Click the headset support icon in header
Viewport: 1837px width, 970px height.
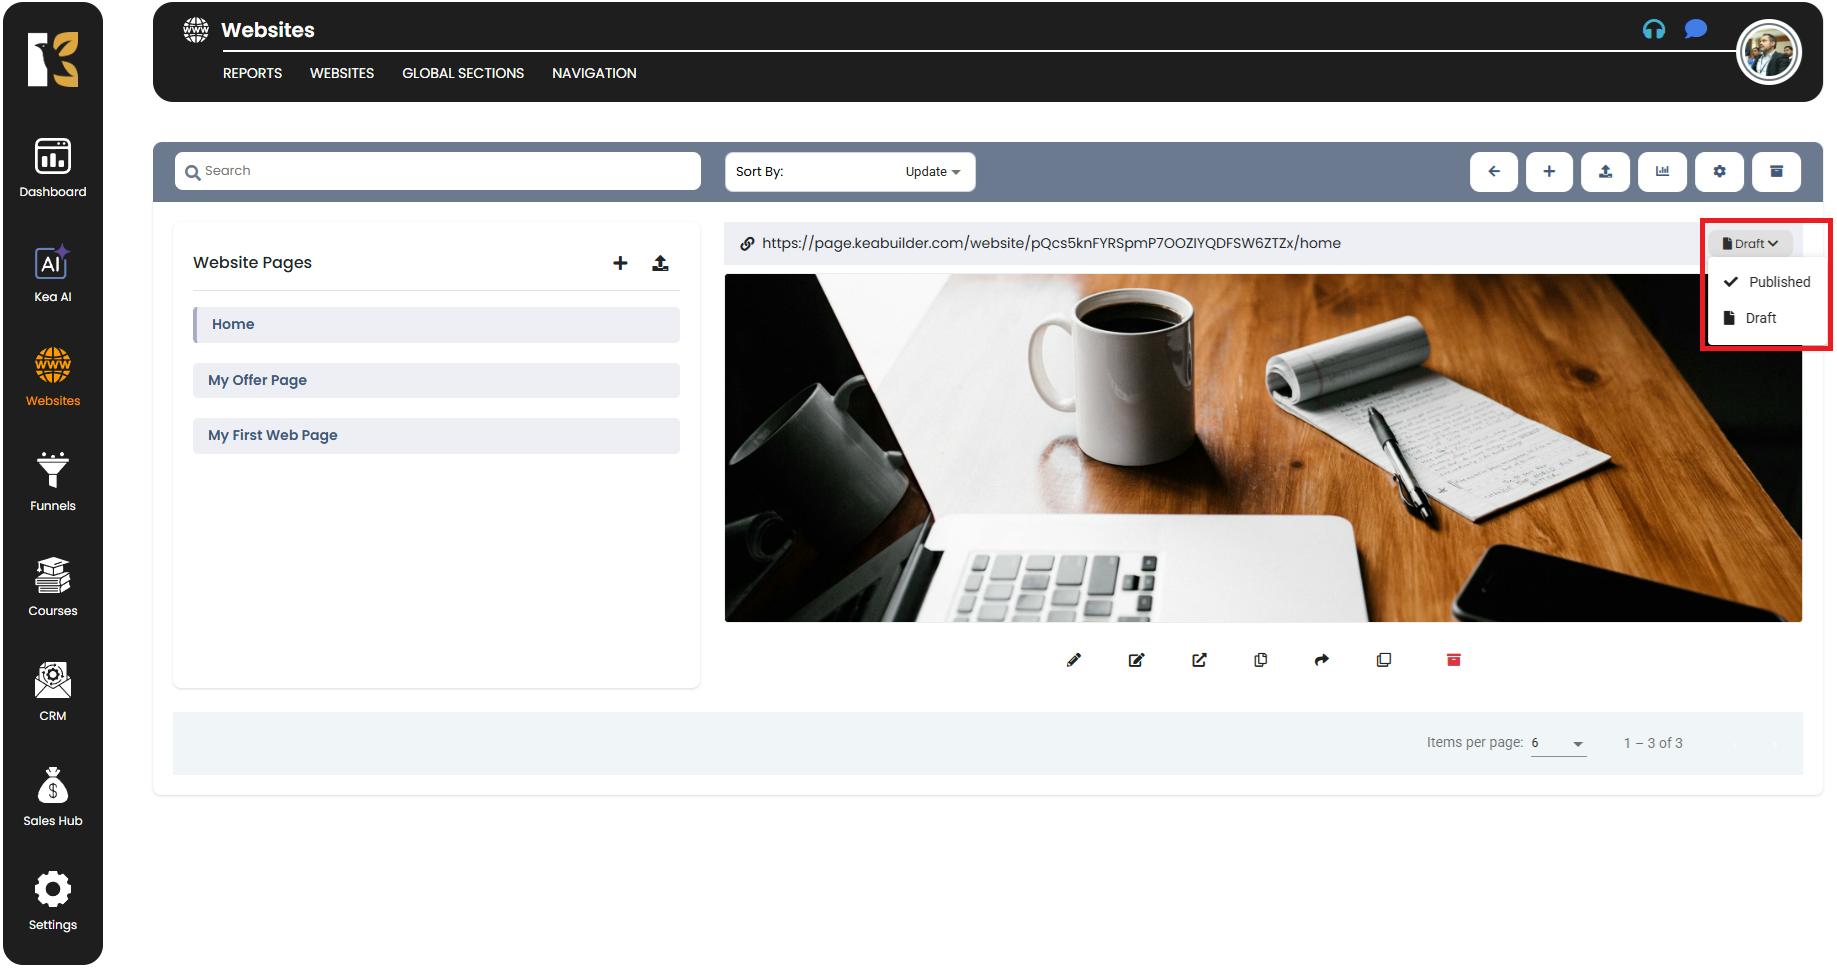[x=1653, y=30]
